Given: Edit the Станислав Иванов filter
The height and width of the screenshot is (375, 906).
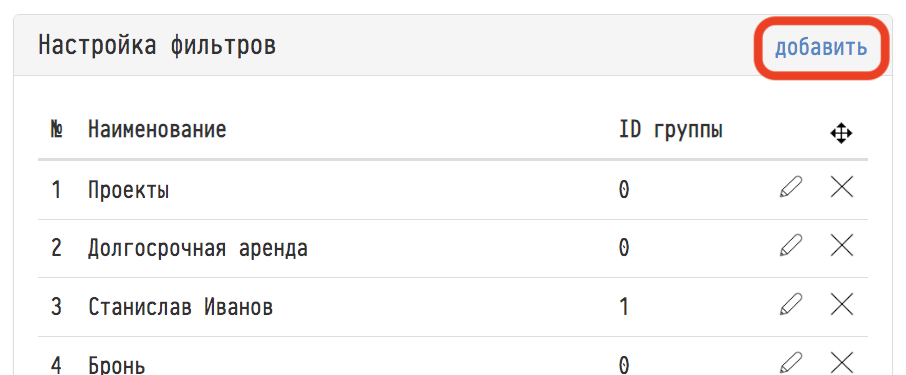Looking at the screenshot, I should point(790,305).
